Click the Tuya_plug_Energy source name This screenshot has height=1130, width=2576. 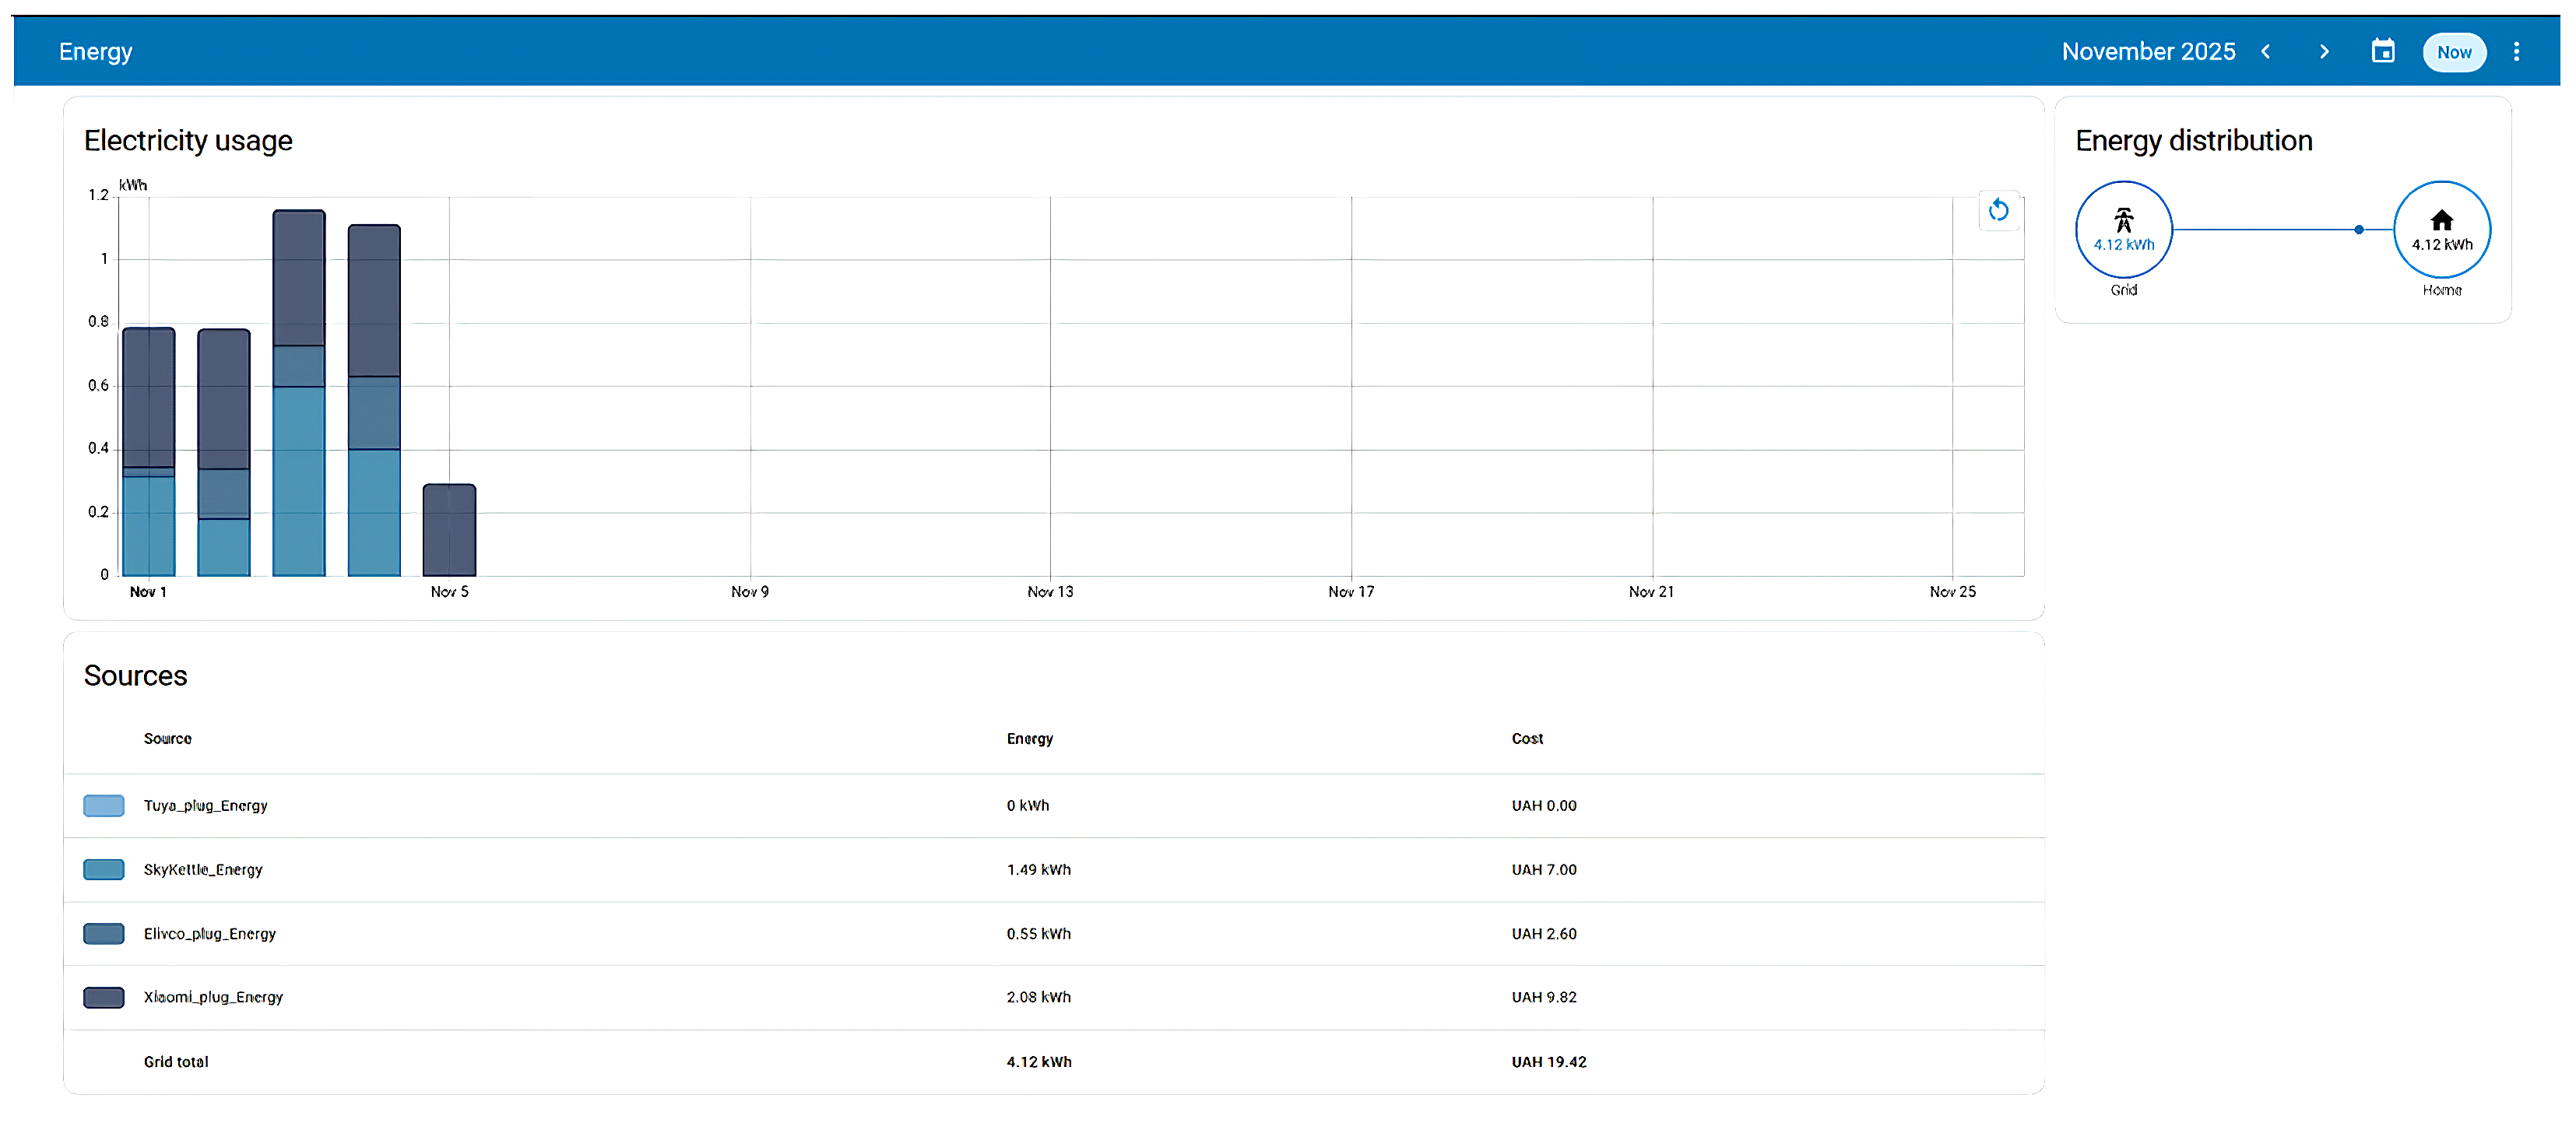[206, 806]
